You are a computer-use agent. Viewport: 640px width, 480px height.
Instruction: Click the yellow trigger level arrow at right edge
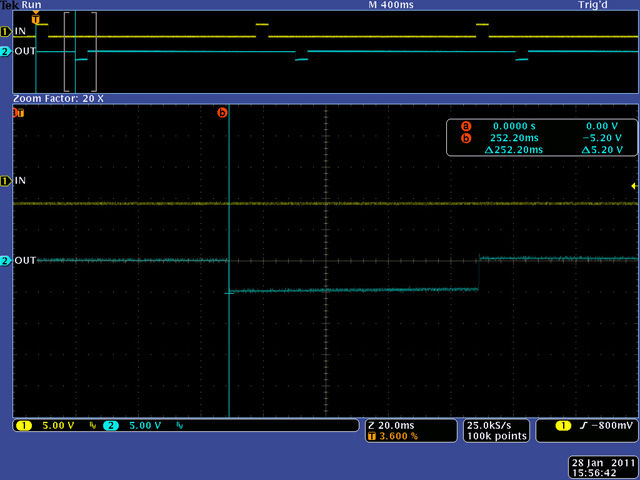tap(633, 186)
